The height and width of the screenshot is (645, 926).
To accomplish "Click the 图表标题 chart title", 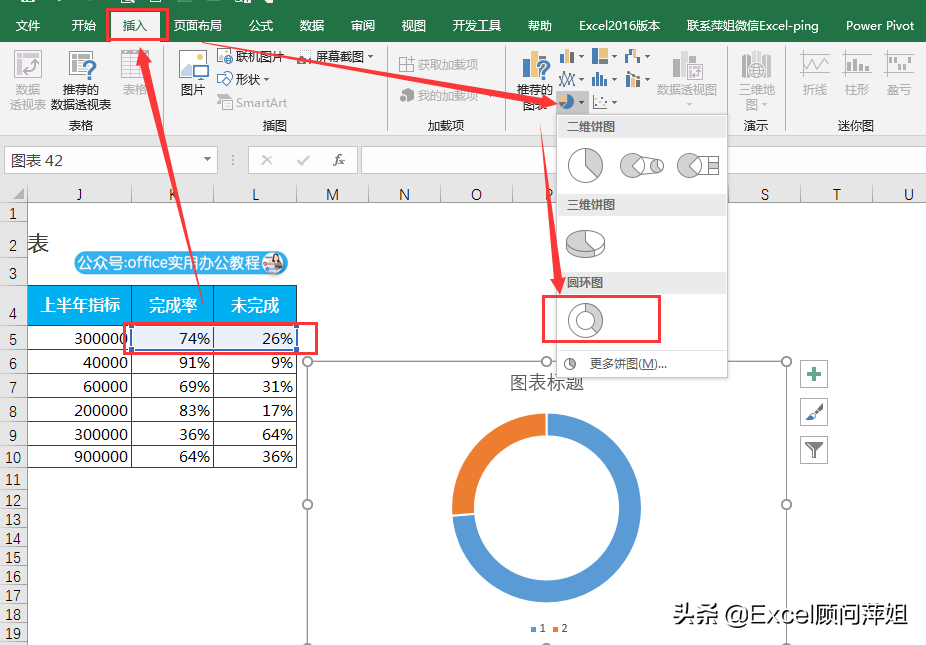I will tap(547, 383).
